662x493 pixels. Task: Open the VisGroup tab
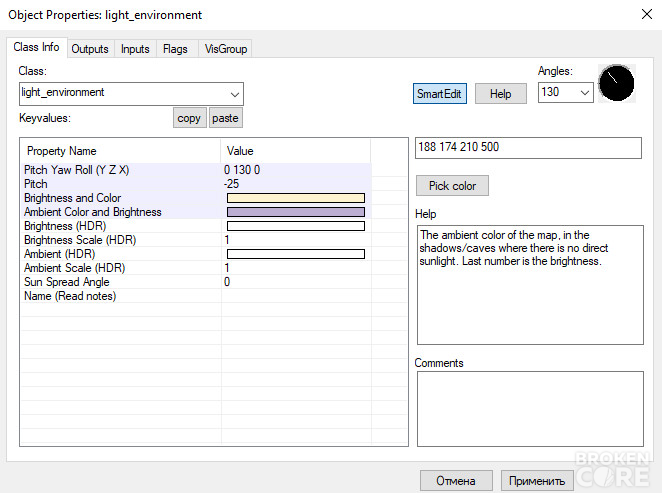pyautogui.click(x=226, y=49)
